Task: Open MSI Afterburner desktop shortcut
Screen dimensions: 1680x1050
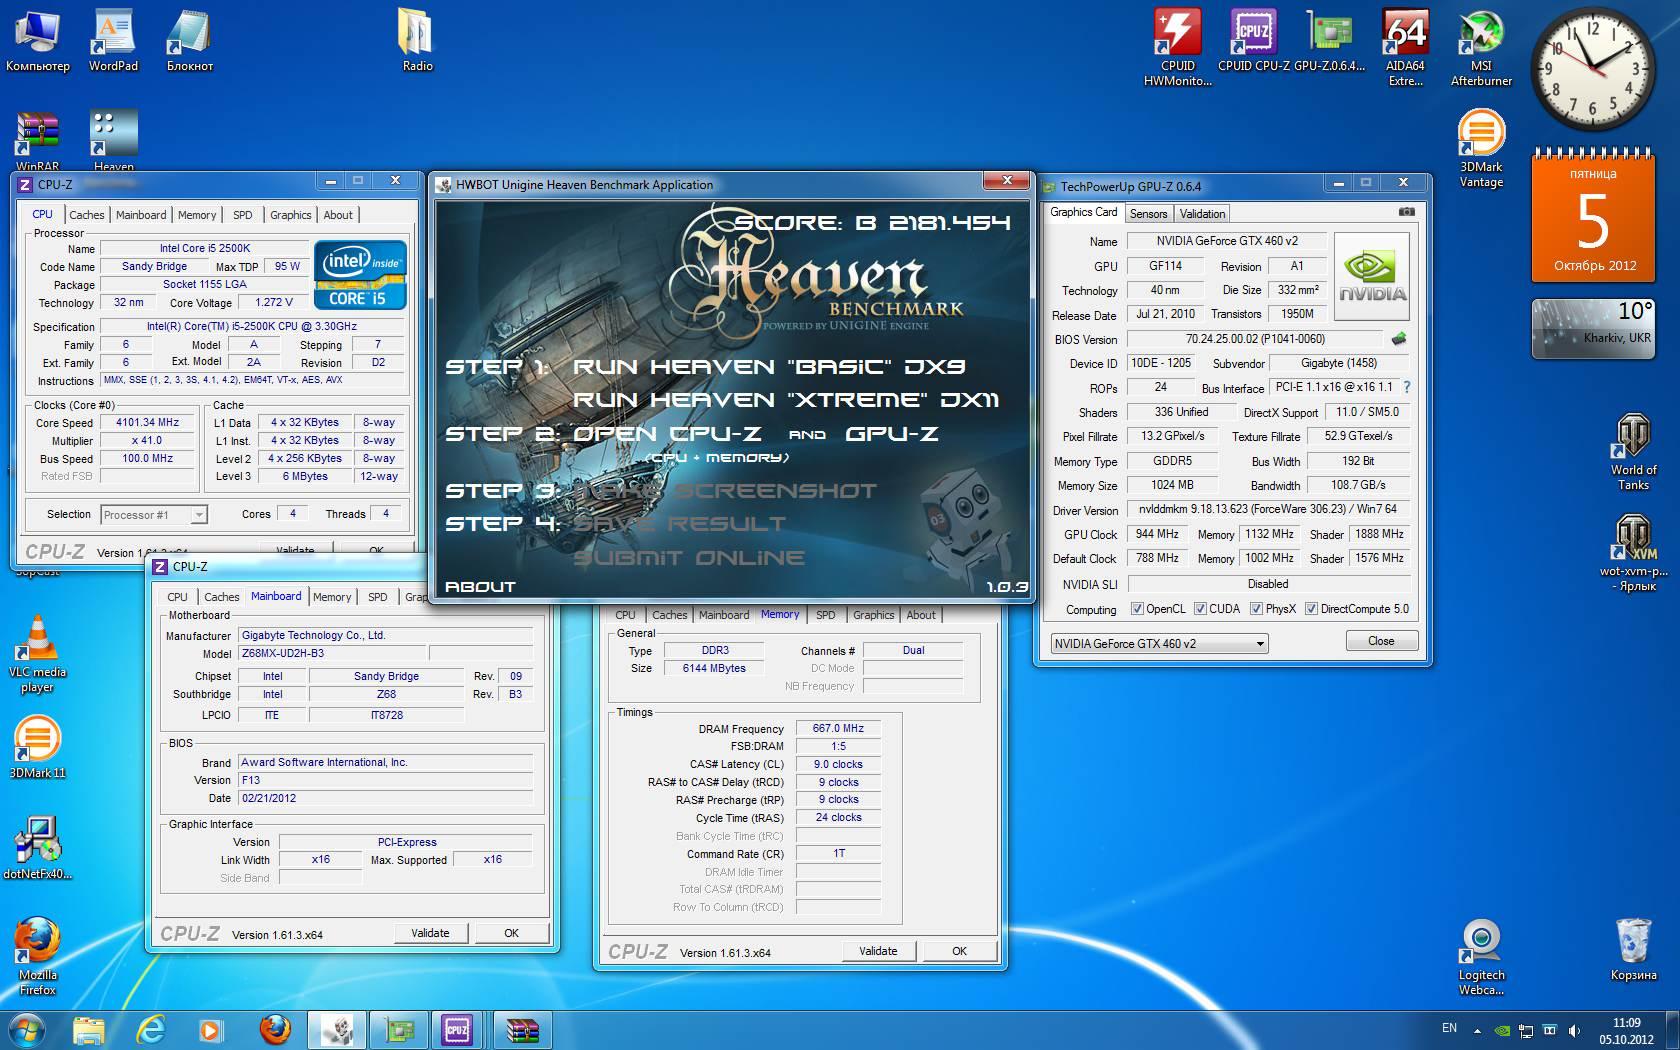Action: (x=1481, y=46)
